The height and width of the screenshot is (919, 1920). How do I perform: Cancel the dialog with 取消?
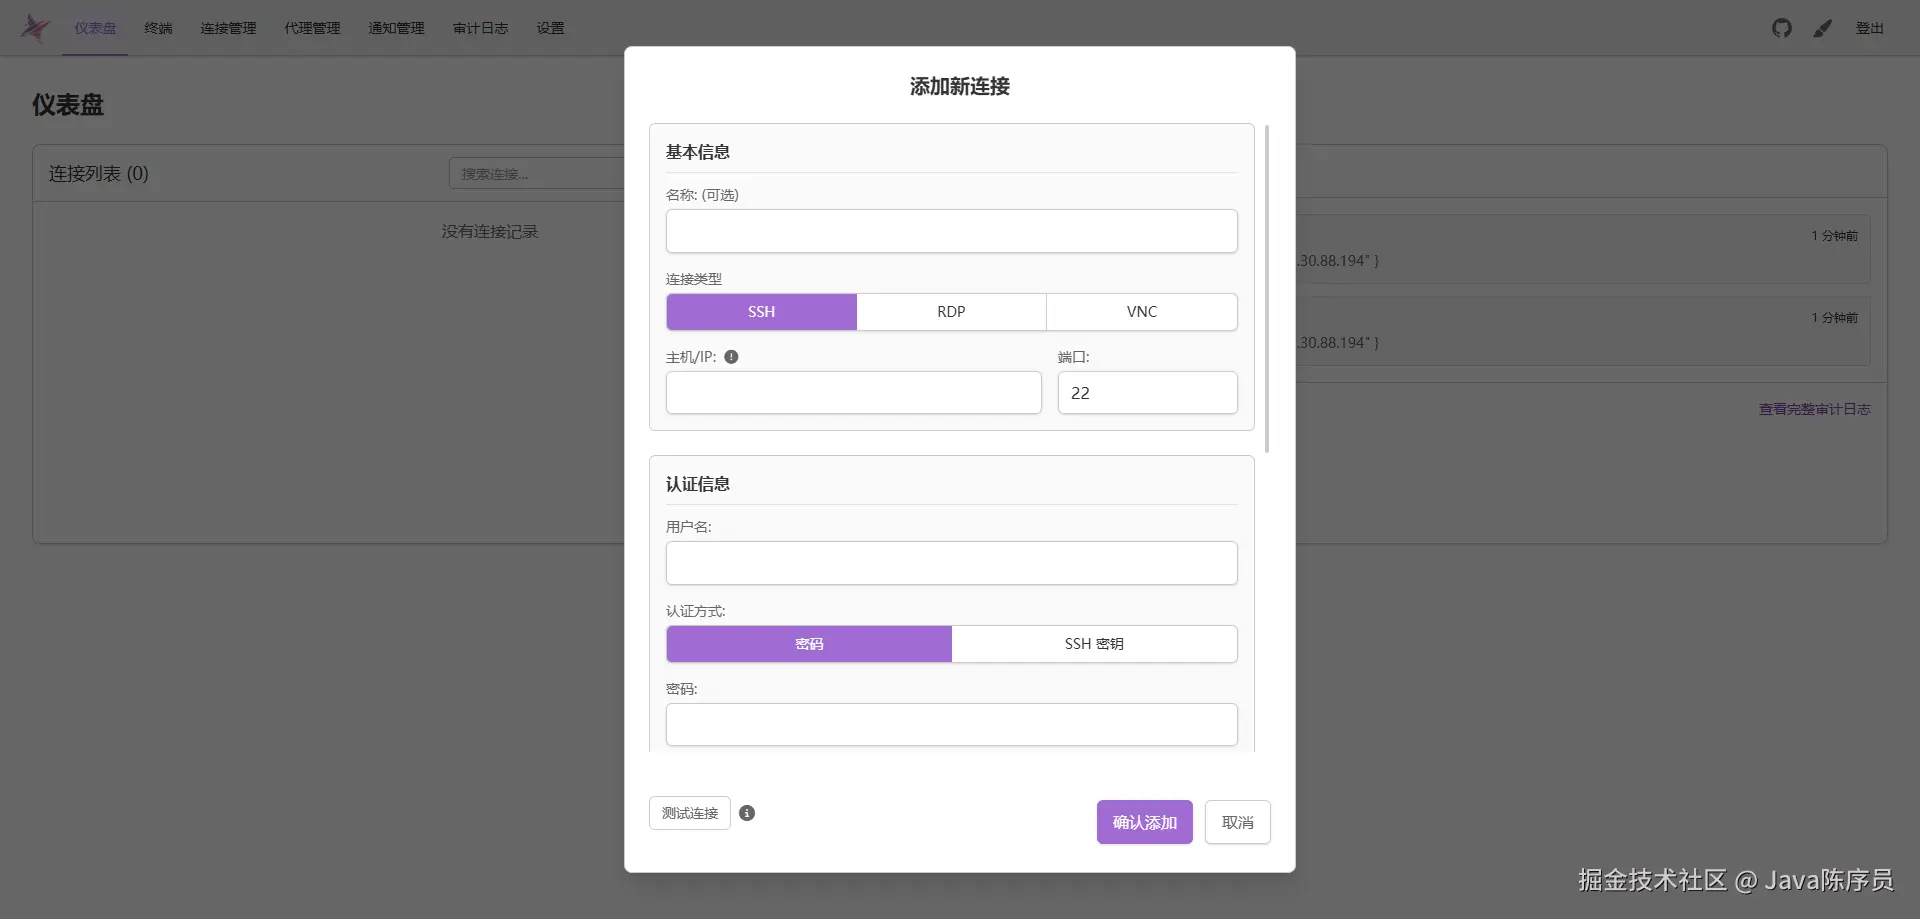pyautogui.click(x=1238, y=822)
